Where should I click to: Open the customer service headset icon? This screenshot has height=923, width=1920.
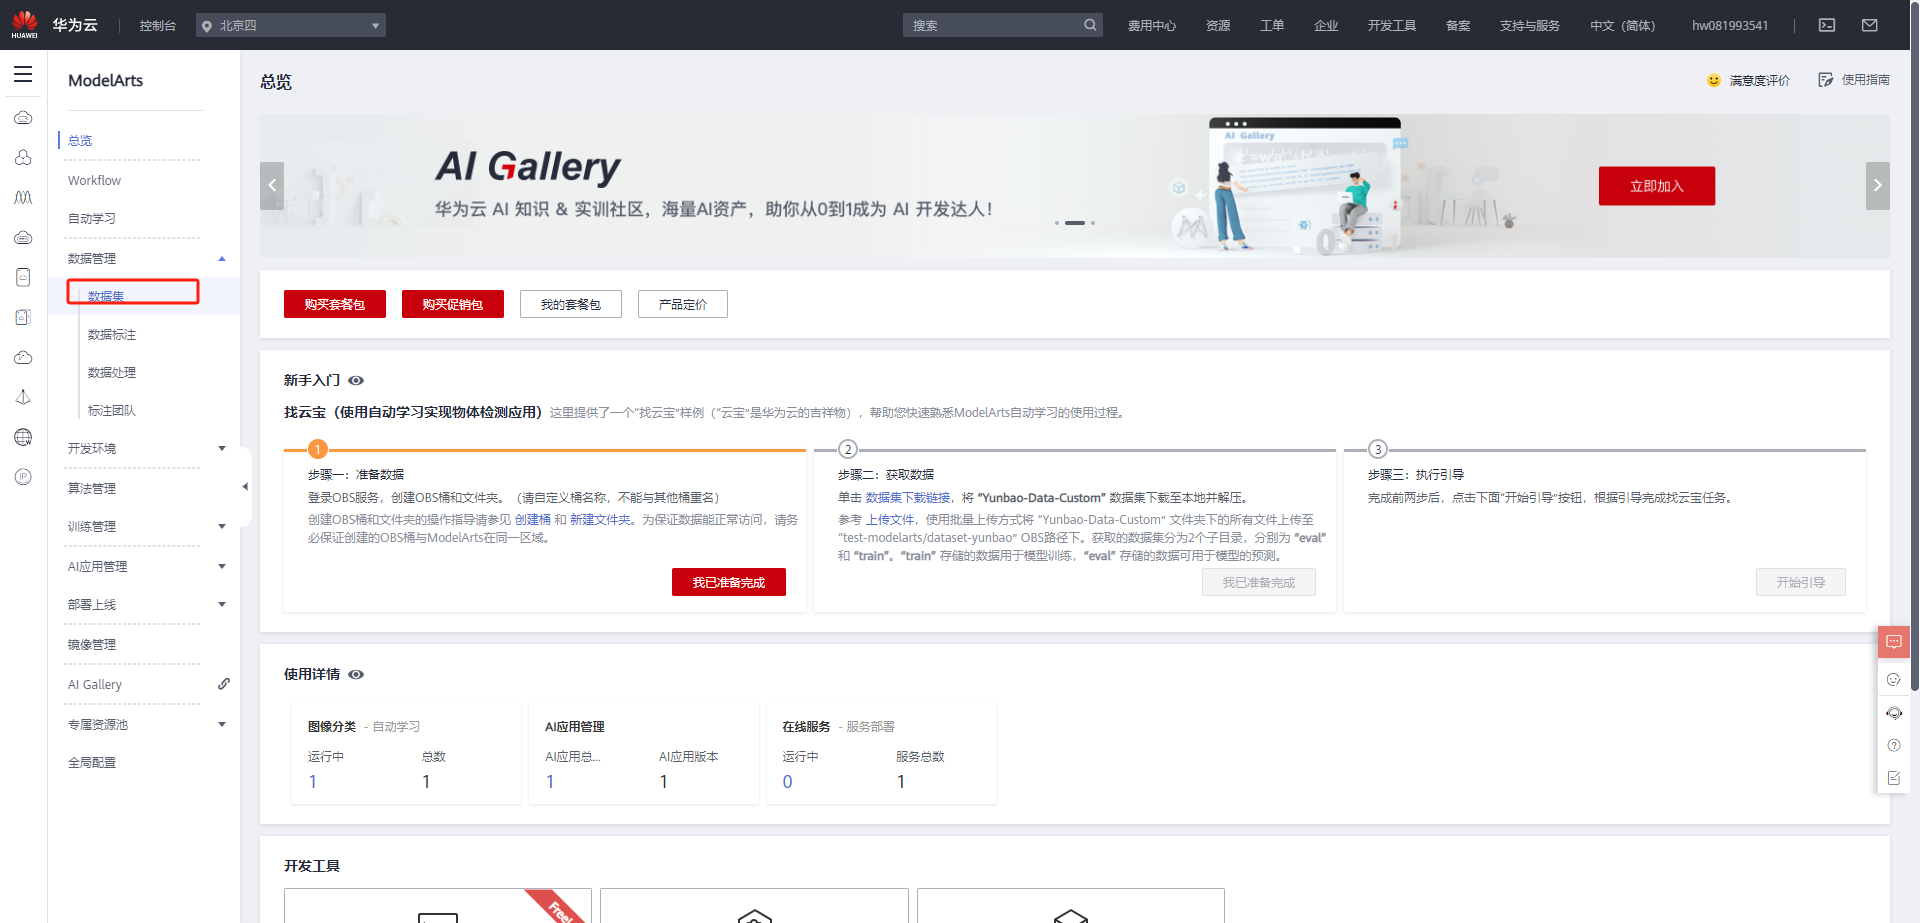coord(1894,713)
